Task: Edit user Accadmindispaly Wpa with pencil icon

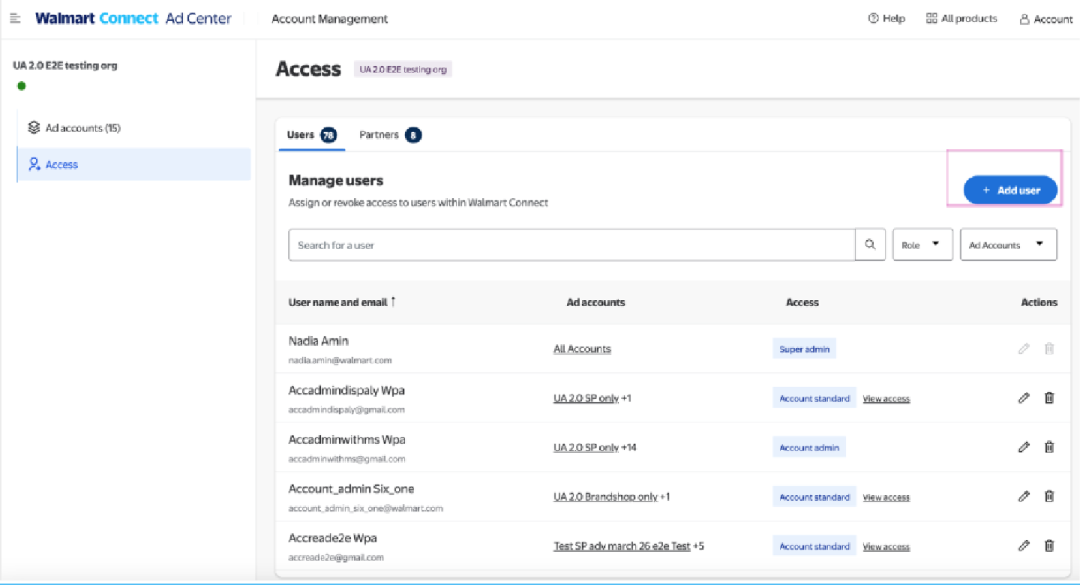Action: coord(1023,398)
